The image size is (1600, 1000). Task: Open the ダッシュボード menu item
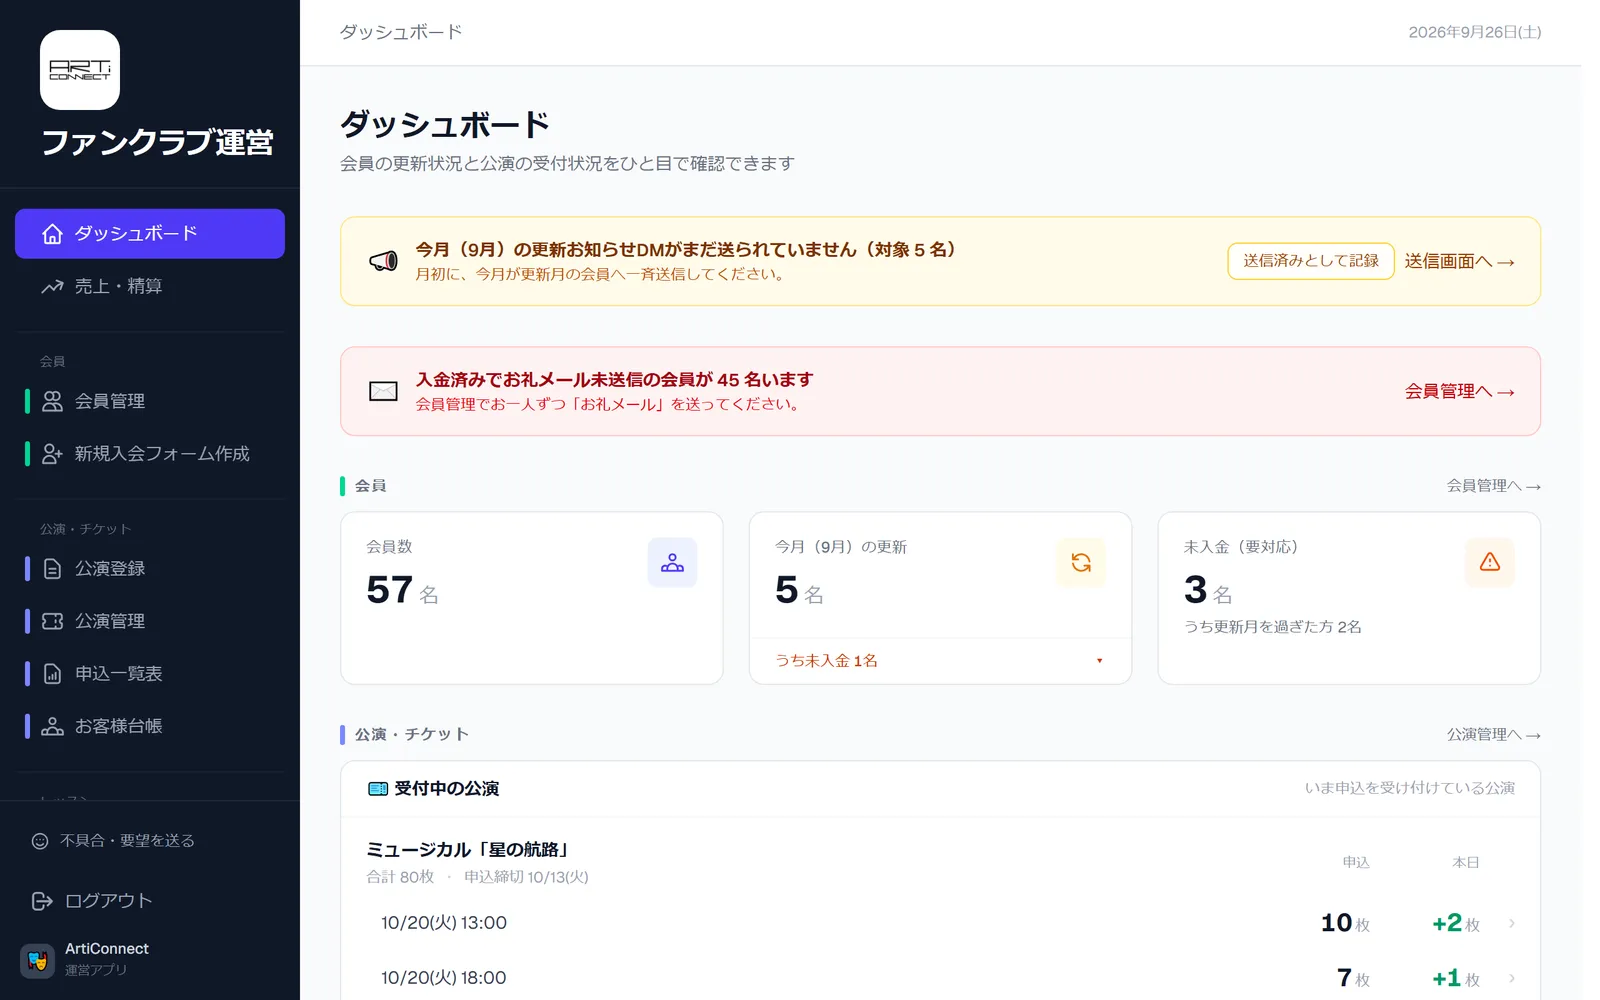[x=150, y=234]
